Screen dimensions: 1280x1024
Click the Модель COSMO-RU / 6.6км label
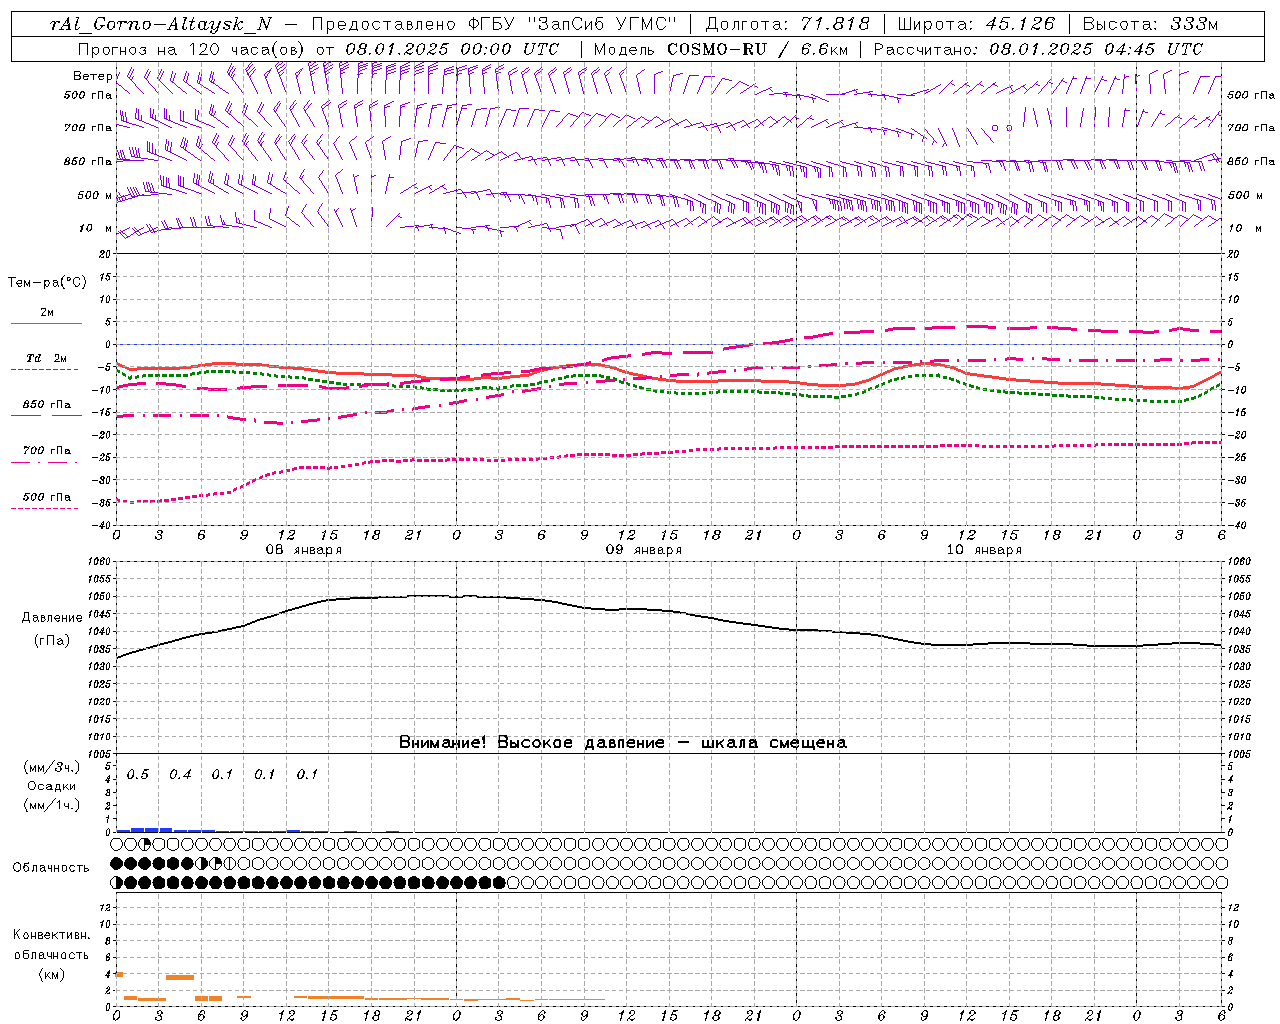pyautogui.click(x=720, y=49)
